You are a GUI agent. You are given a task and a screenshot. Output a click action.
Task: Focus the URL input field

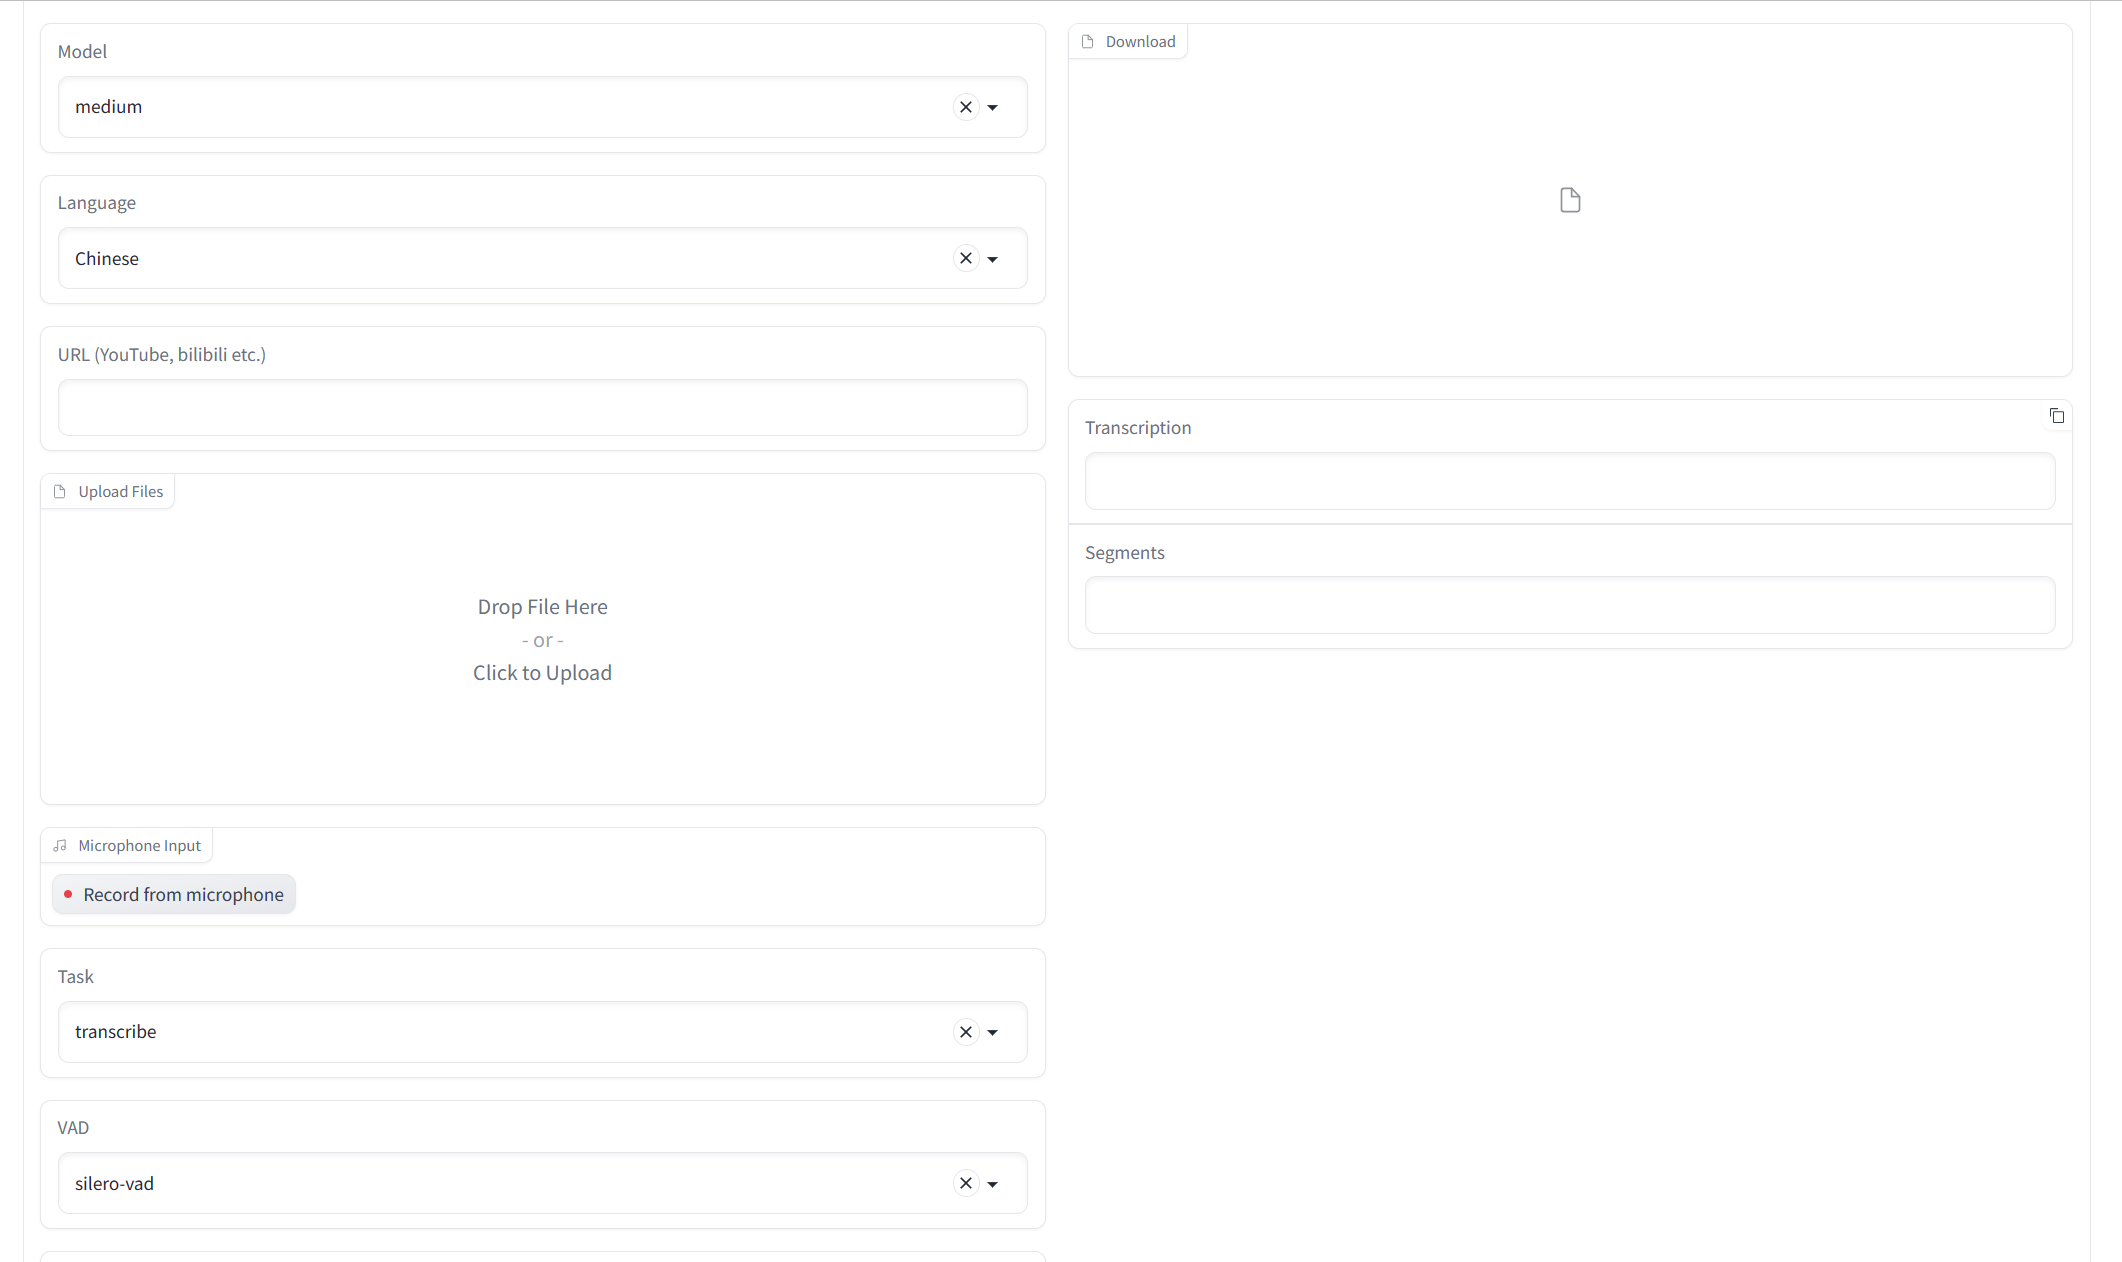click(x=542, y=408)
